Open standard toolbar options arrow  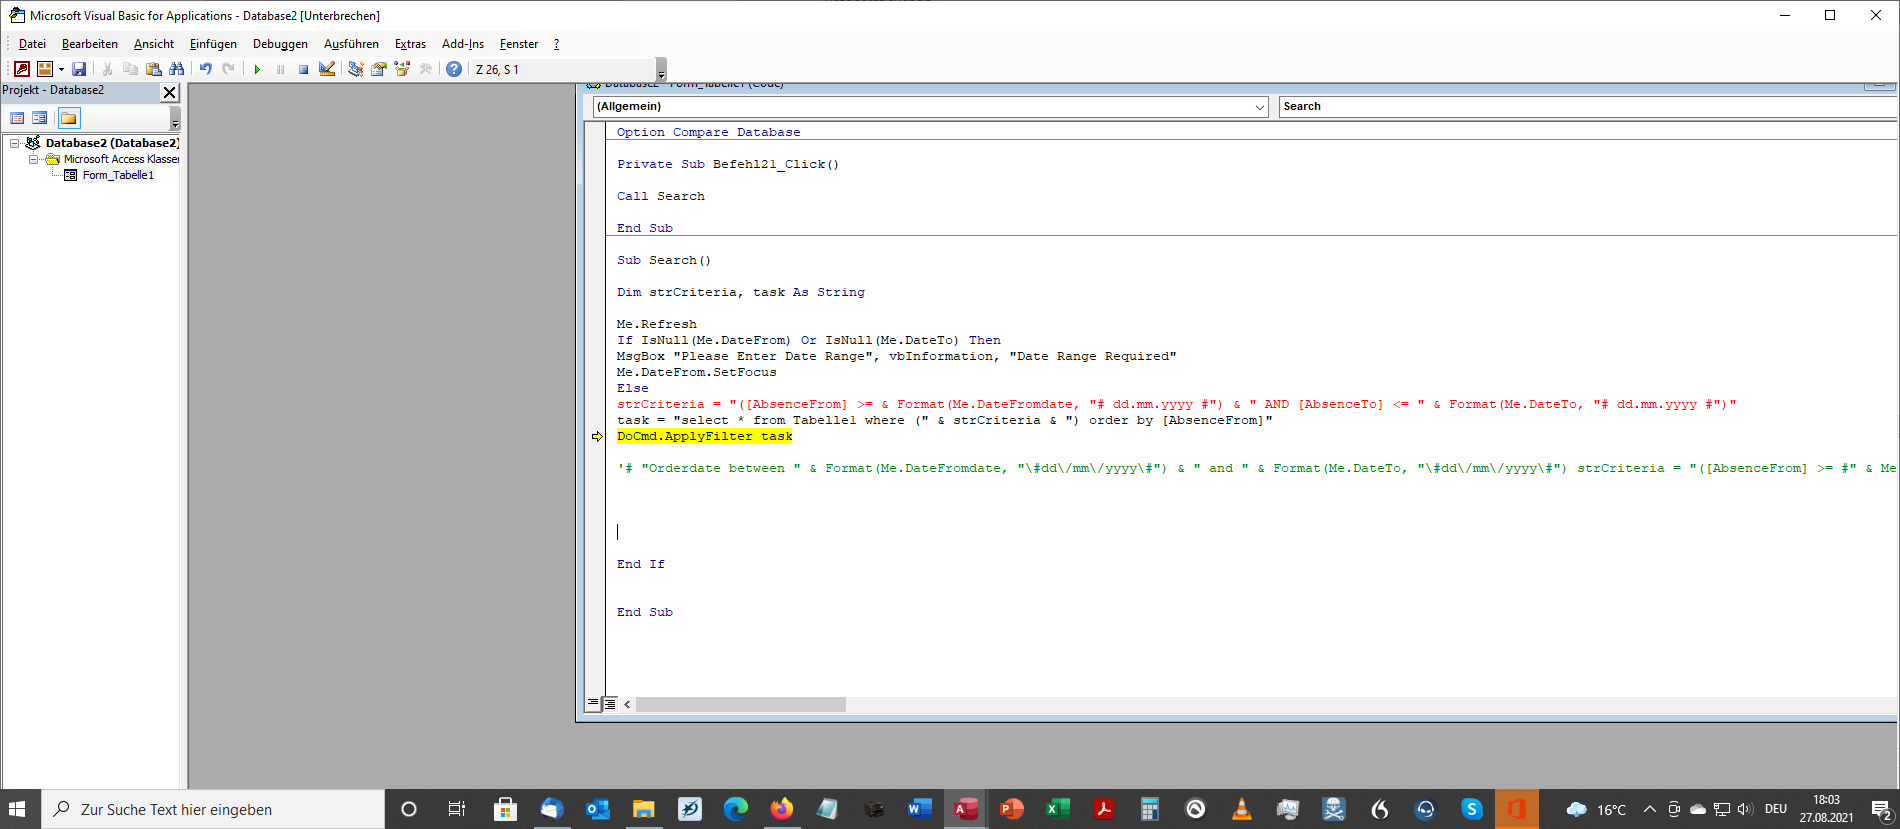click(x=661, y=70)
